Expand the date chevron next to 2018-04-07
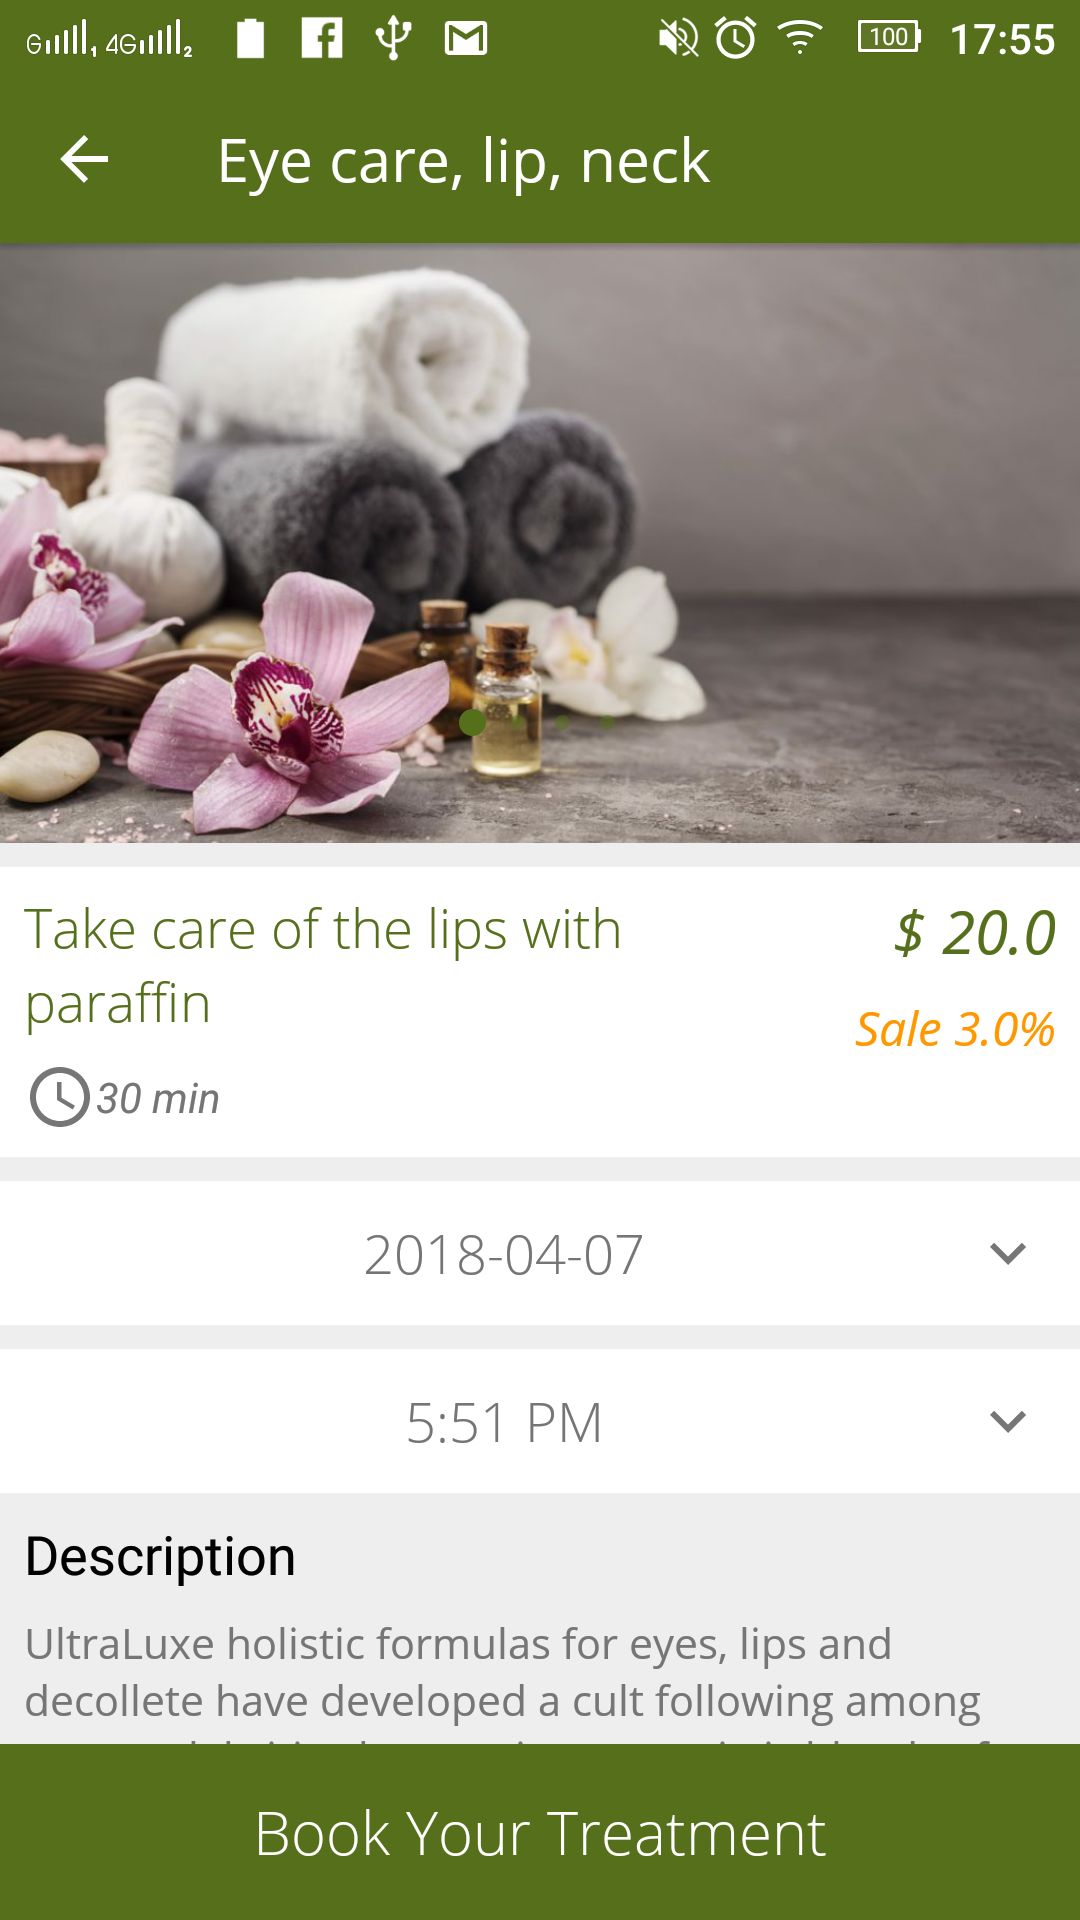 pyautogui.click(x=1008, y=1253)
